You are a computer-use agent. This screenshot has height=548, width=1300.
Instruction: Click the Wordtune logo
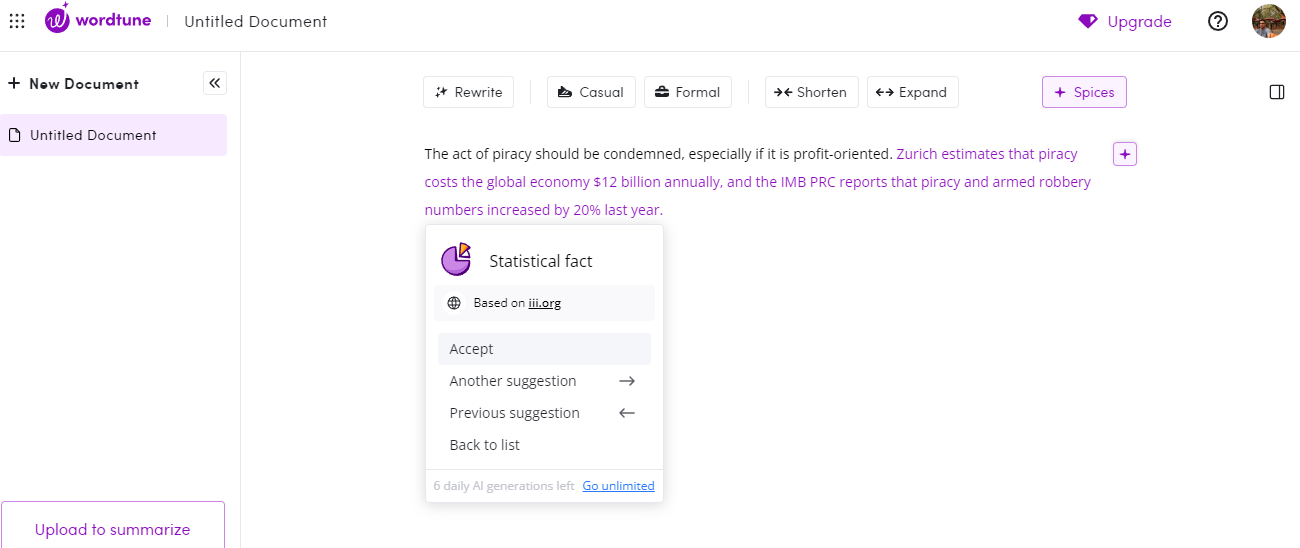click(98, 21)
